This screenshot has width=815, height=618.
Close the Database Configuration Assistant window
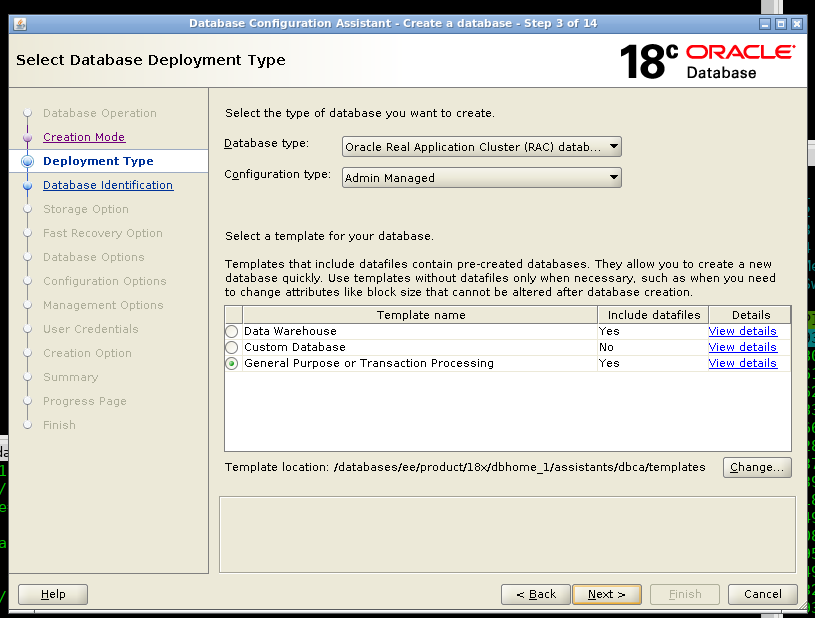pos(797,24)
